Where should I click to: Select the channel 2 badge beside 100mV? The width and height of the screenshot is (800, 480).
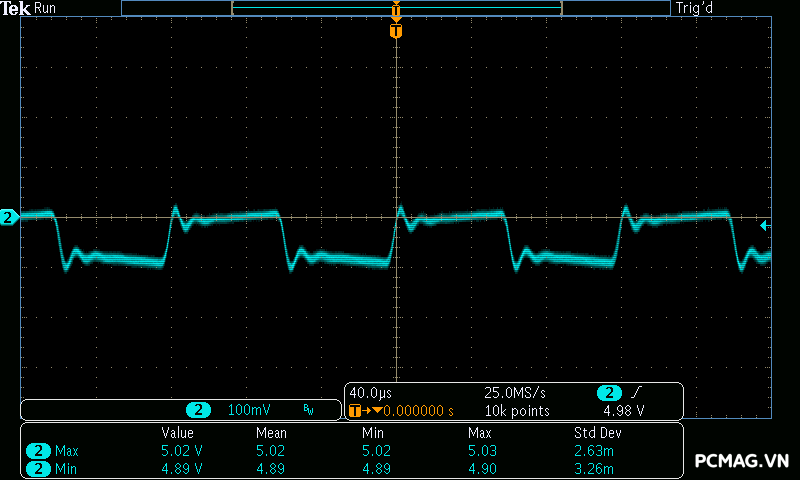tap(199, 410)
